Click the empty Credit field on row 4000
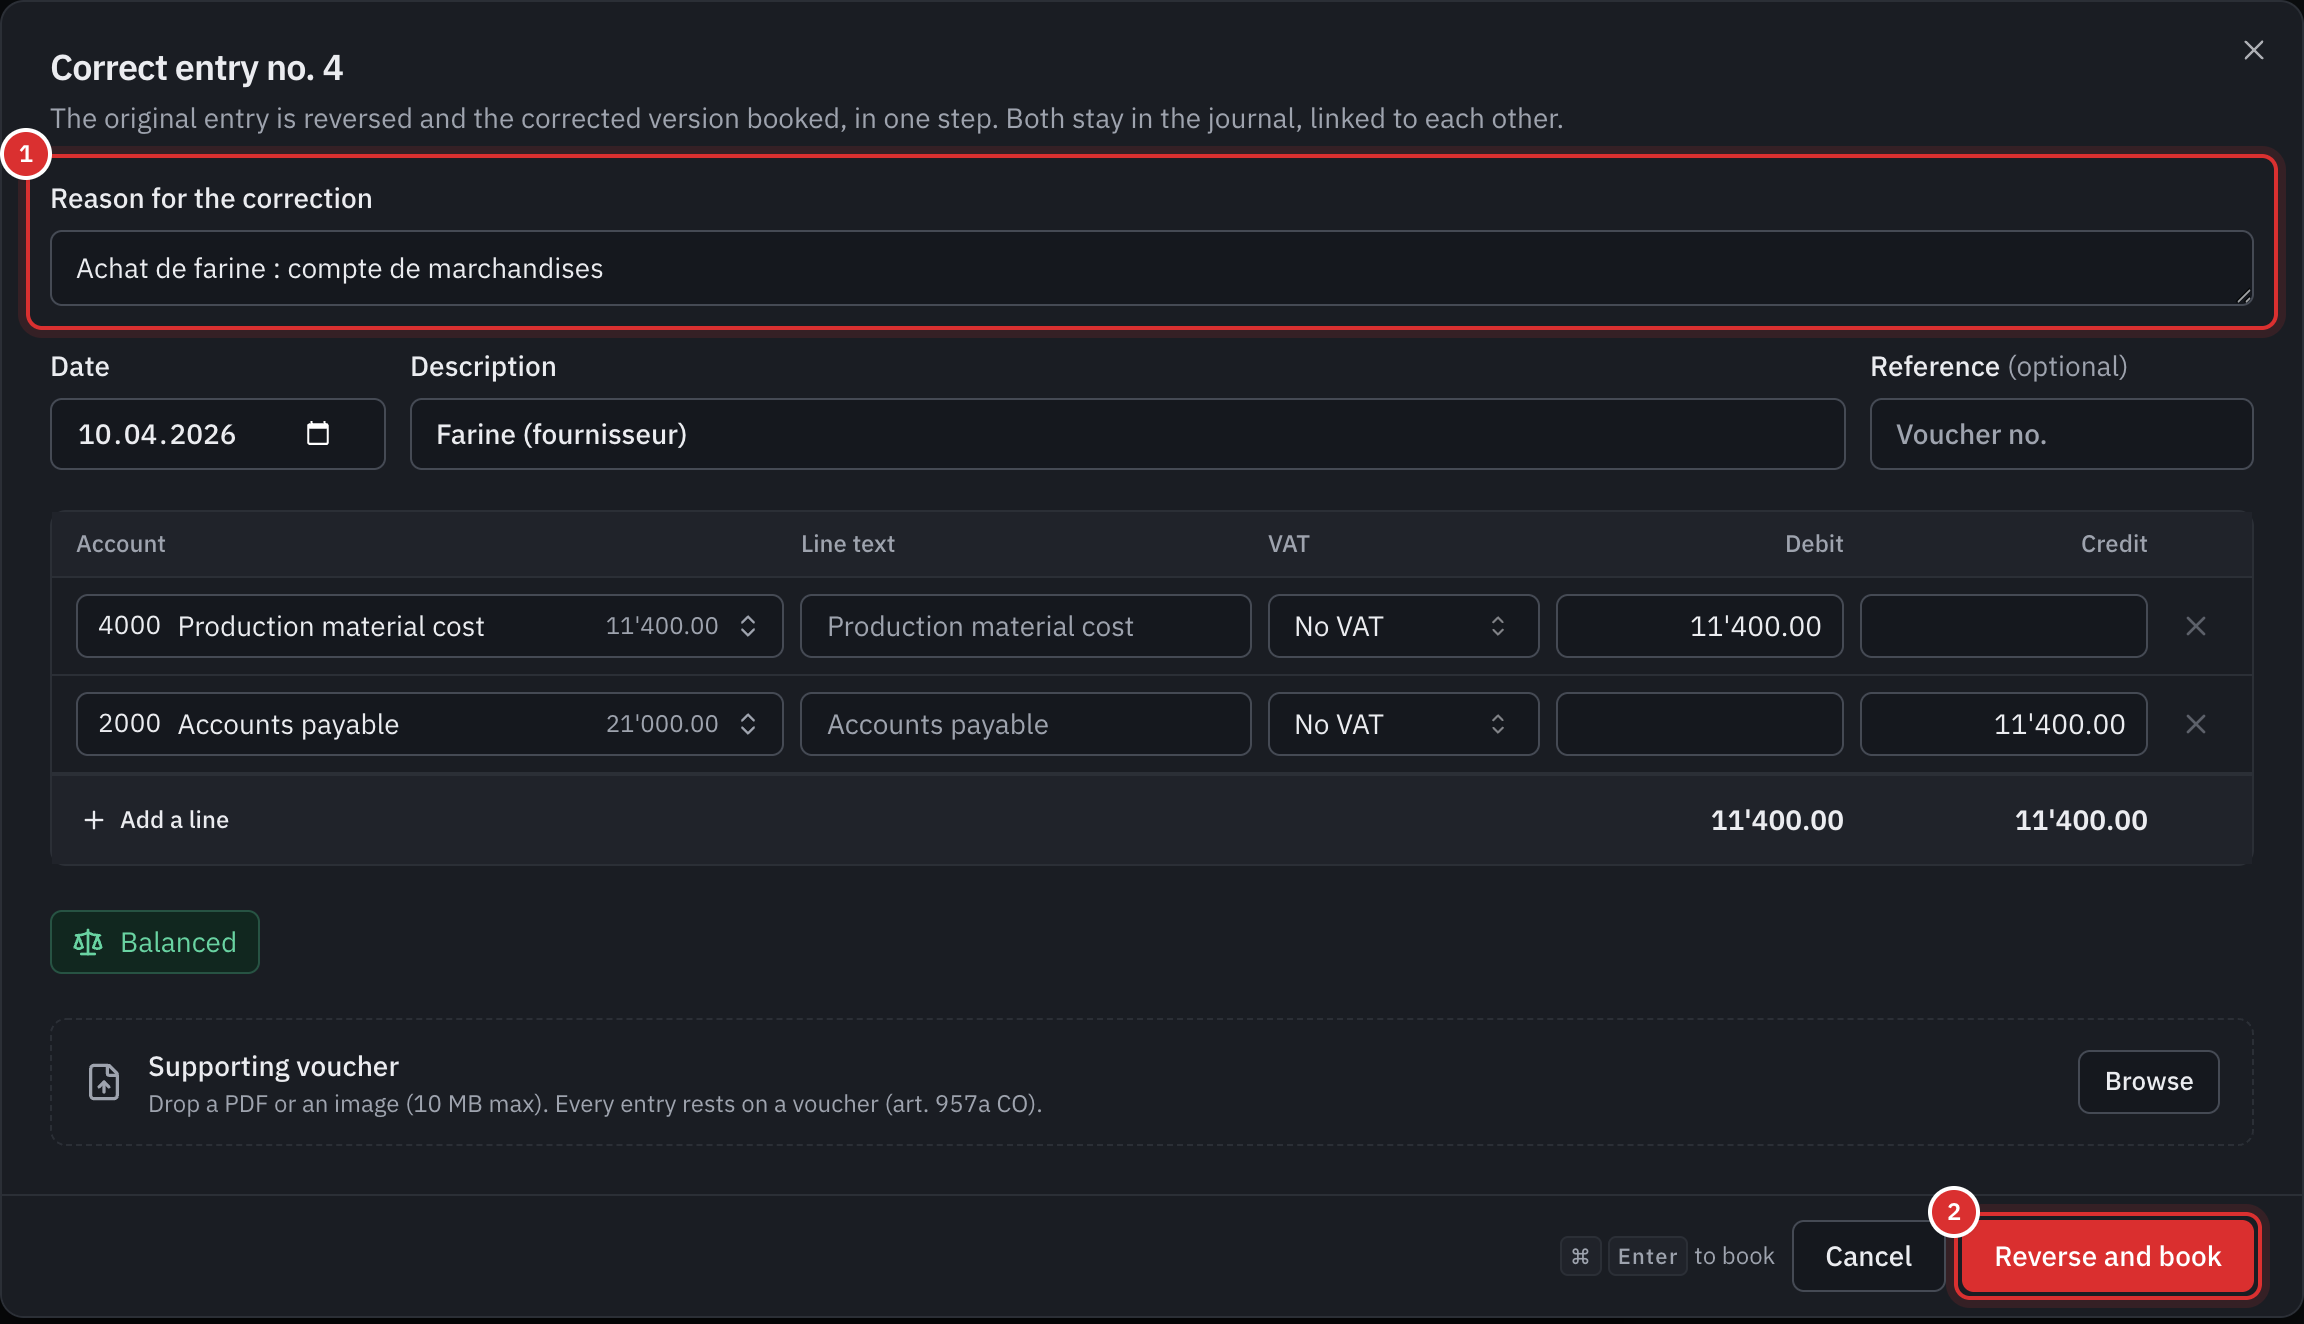The width and height of the screenshot is (2304, 1324). [2003, 626]
